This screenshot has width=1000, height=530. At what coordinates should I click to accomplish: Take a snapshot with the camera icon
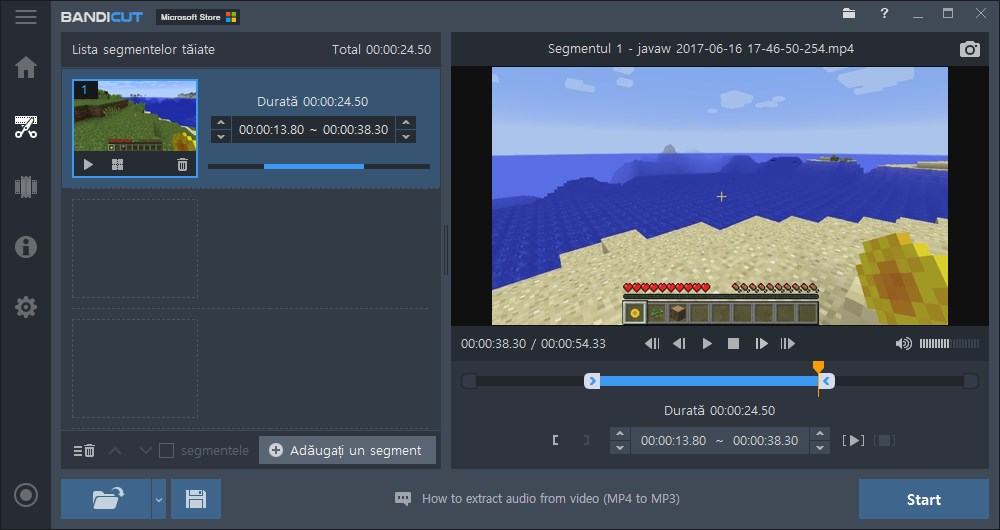coord(969,49)
